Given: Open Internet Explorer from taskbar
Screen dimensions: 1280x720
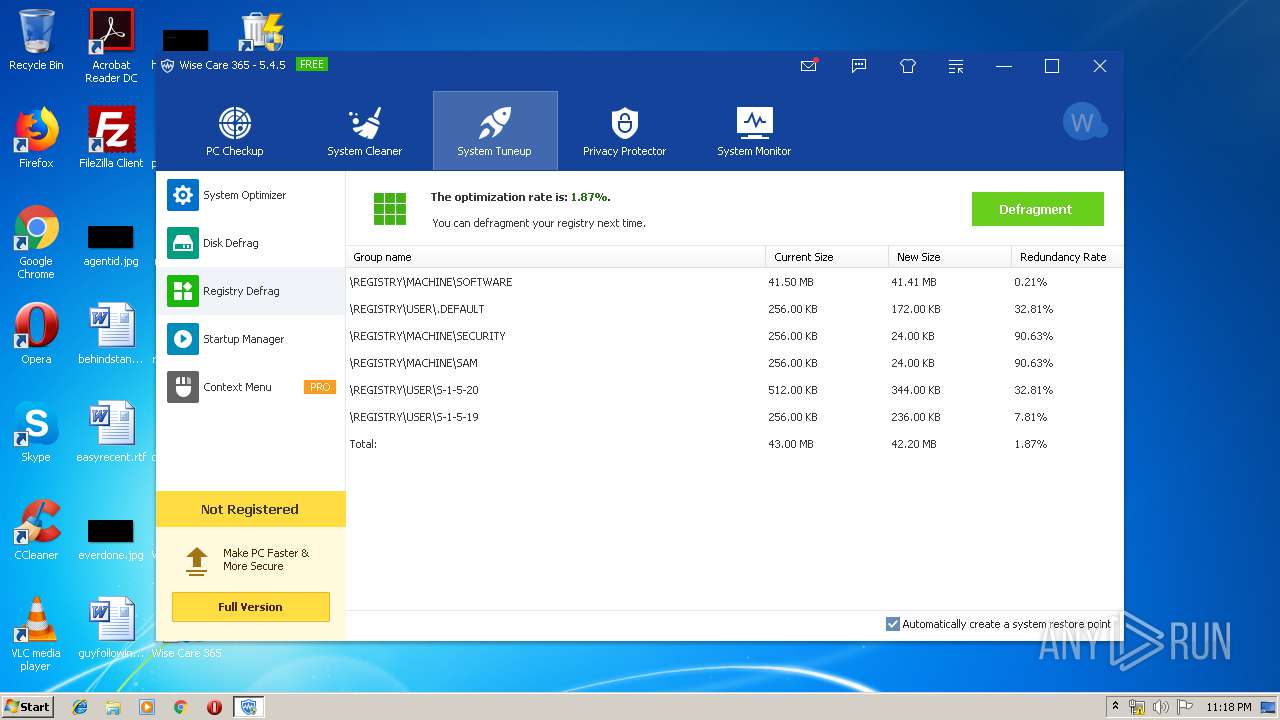Looking at the screenshot, I should (x=80, y=707).
